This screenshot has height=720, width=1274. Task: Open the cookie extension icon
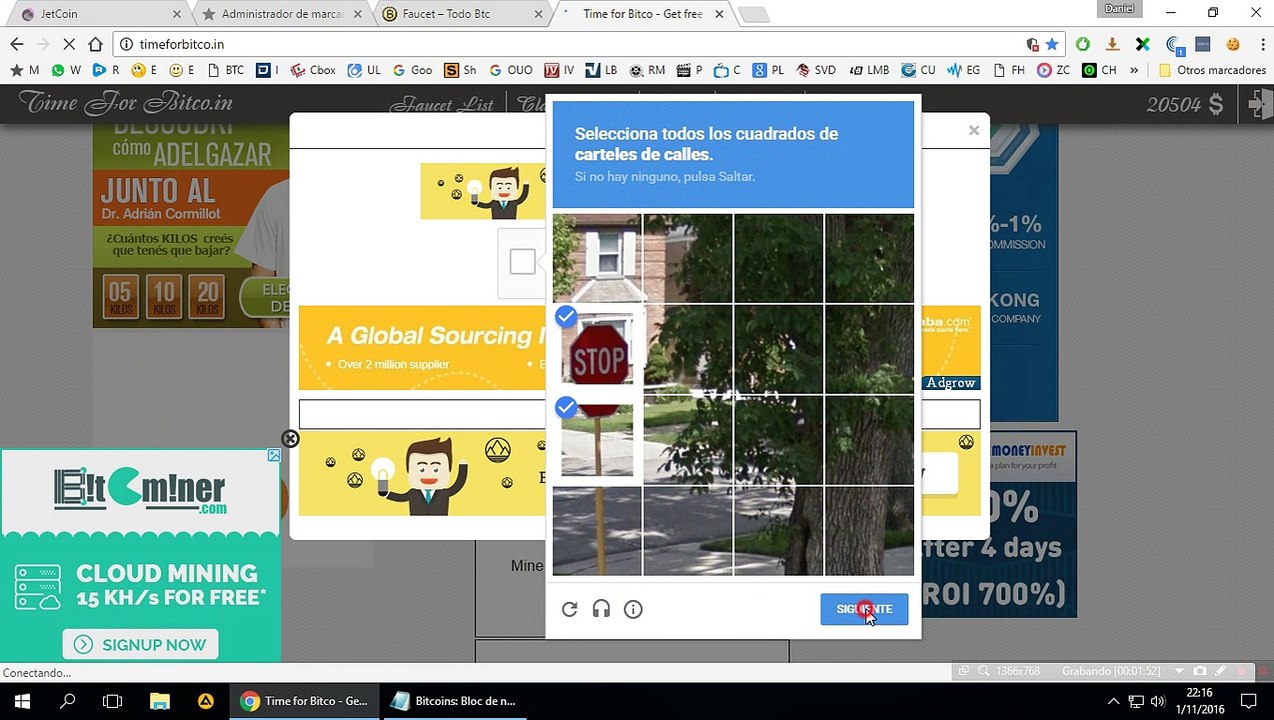pos(1232,44)
